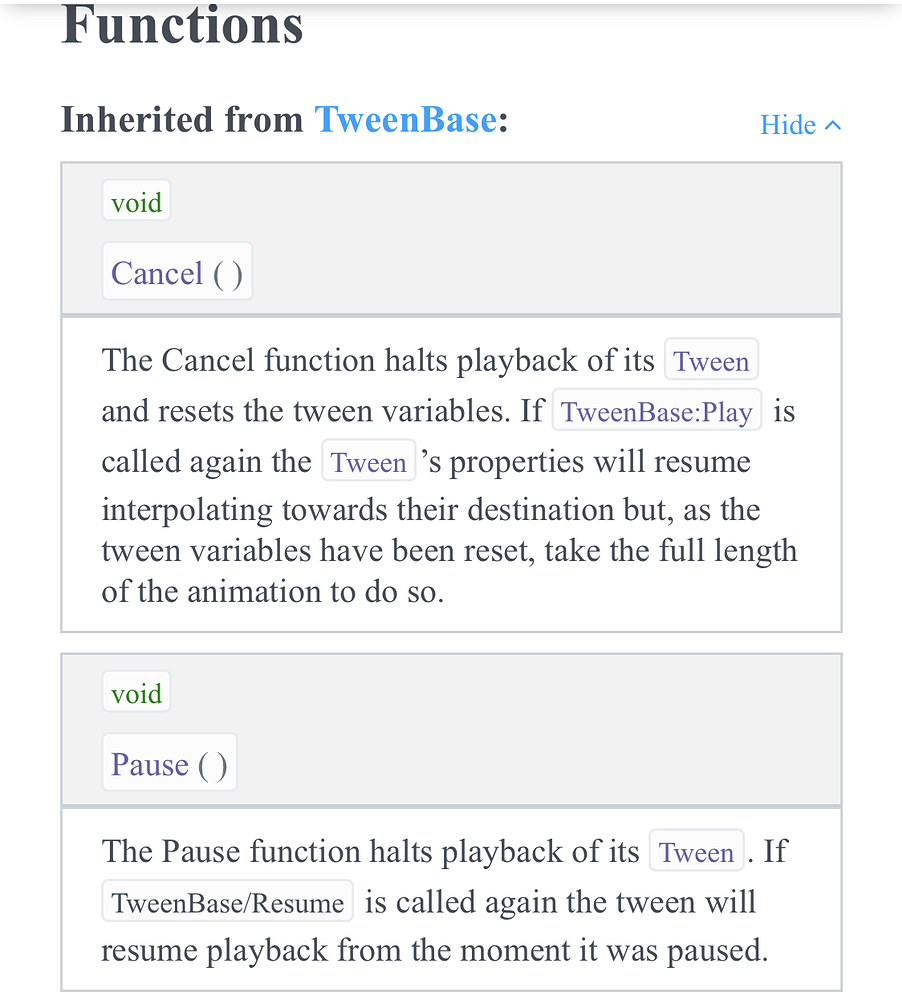Open the Tween link in Pause's description

(x=696, y=852)
